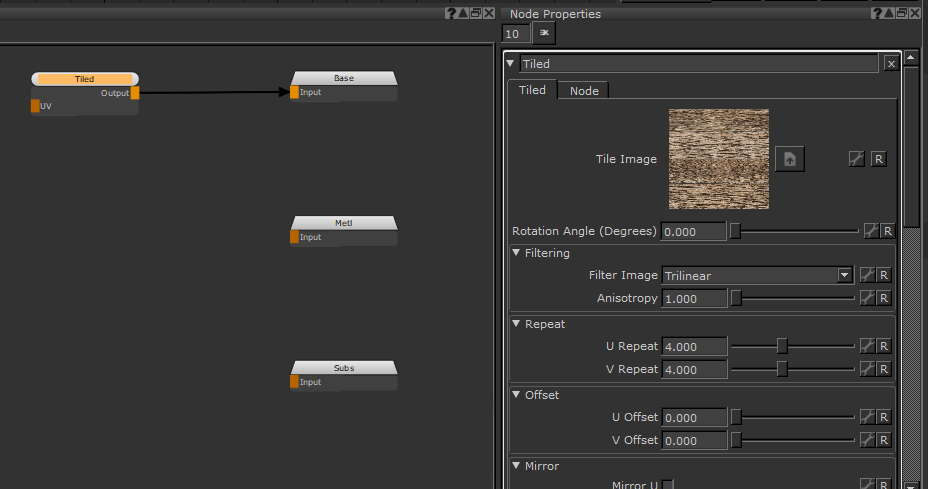Image resolution: width=928 pixels, height=489 pixels.
Task: Collapse the Repeat section
Action: click(x=517, y=324)
